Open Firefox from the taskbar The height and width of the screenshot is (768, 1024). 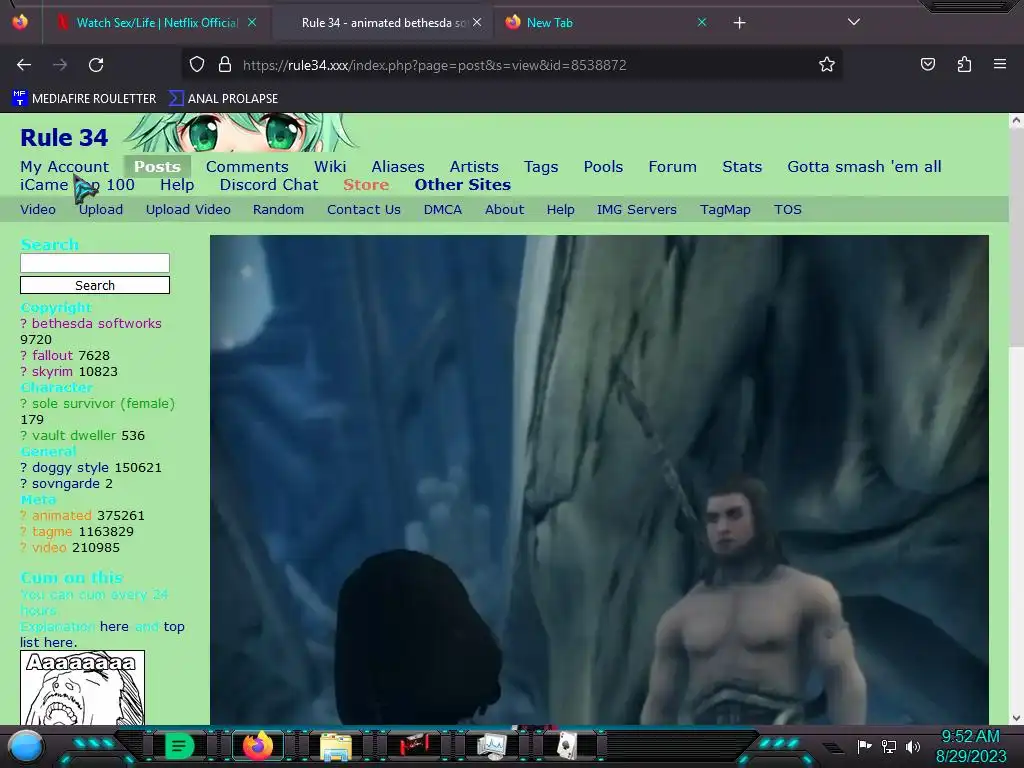tap(257, 746)
